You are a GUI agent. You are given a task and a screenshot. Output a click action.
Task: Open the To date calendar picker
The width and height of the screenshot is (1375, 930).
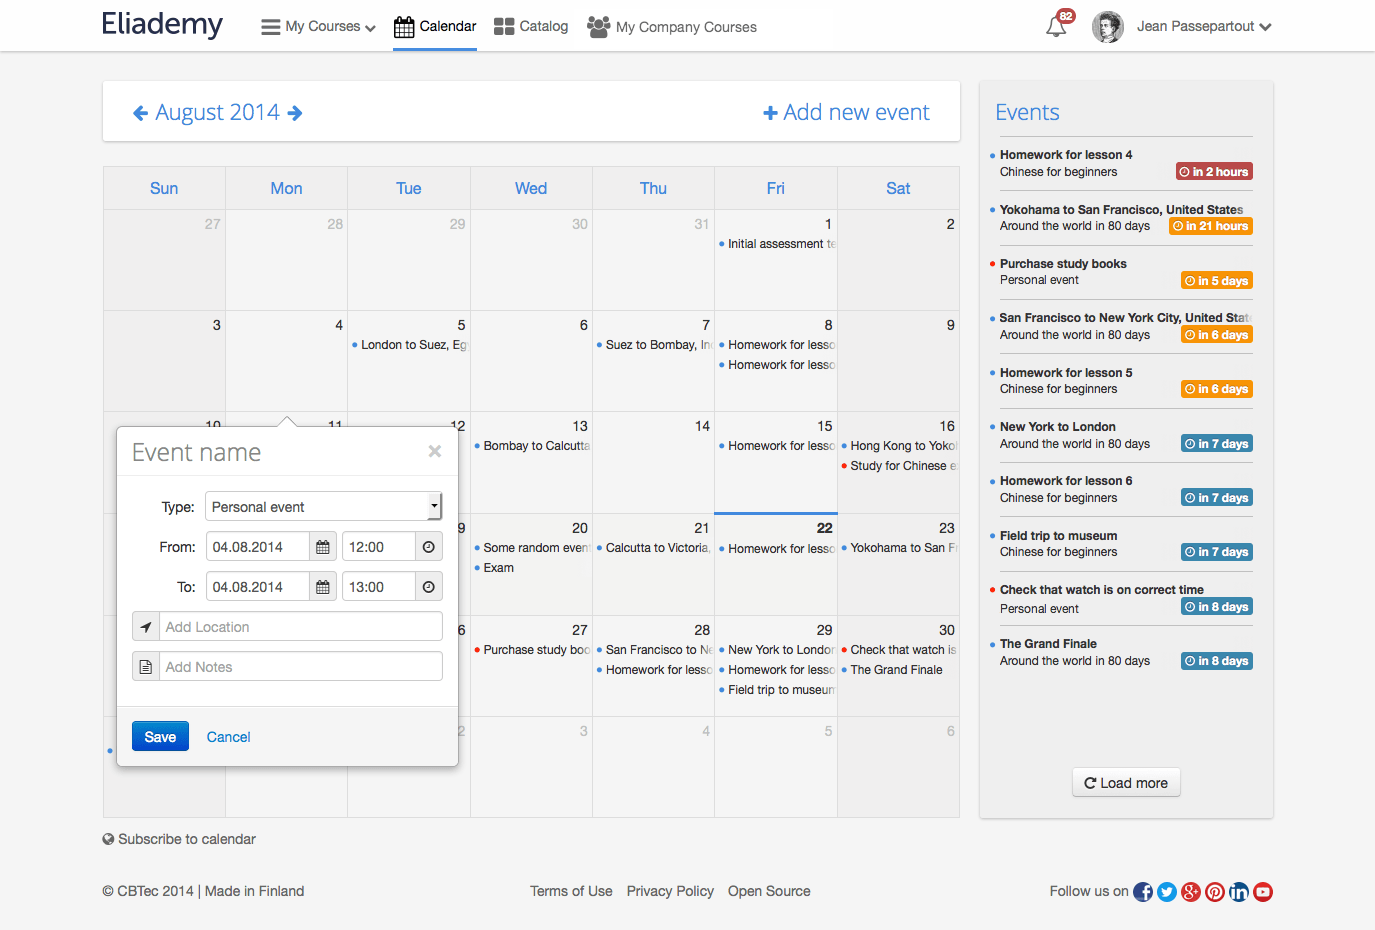[323, 587]
